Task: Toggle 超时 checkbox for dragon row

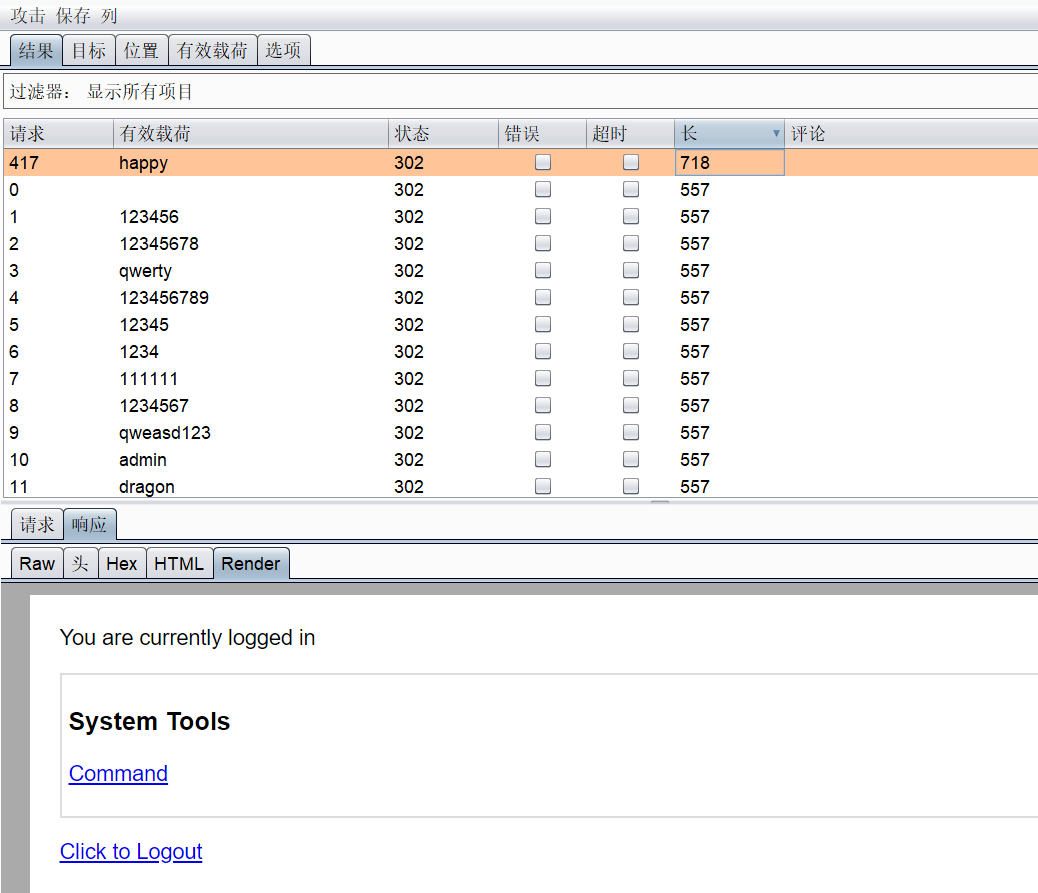Action: [631, 487]
